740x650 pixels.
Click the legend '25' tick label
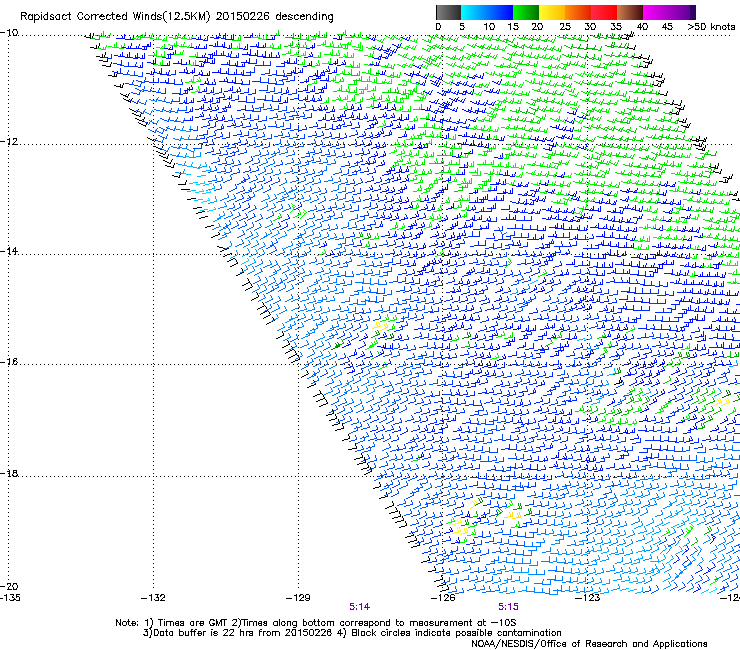(565, 27)
